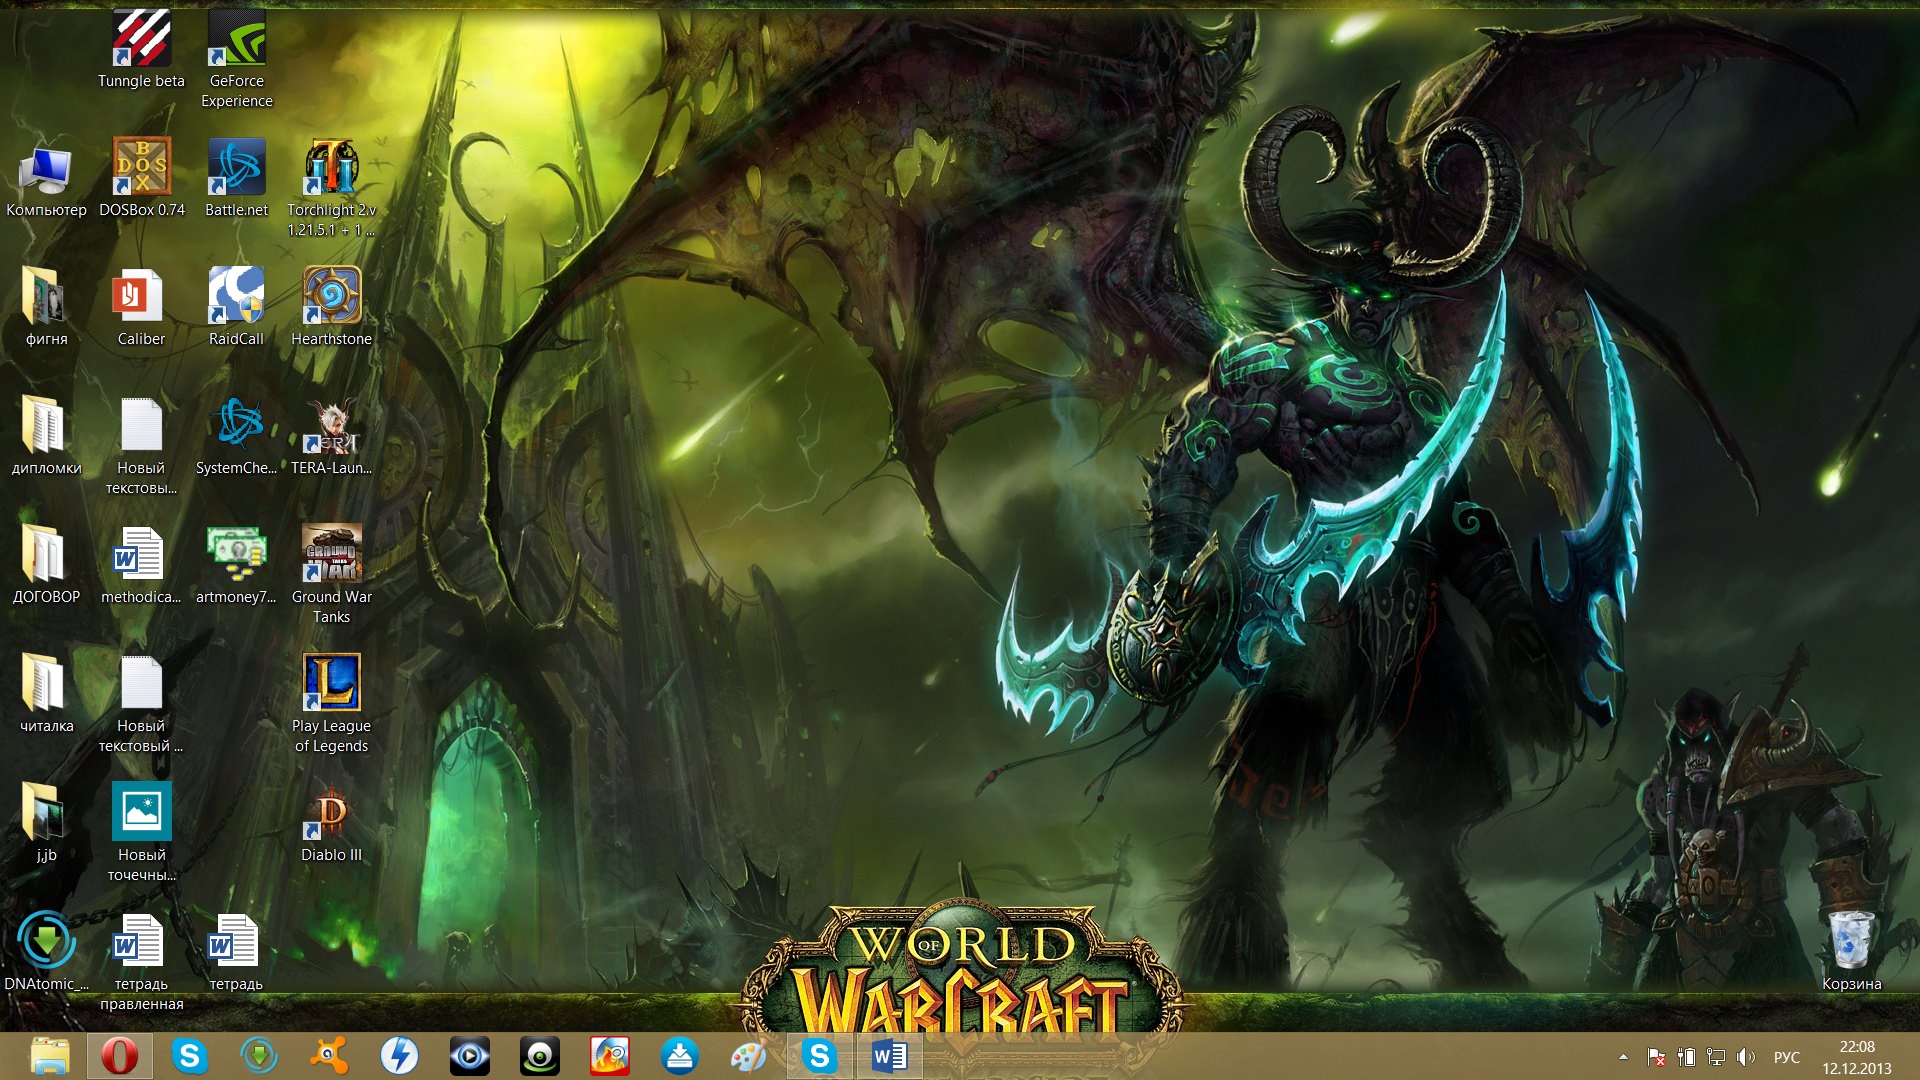Select the DOSBox 0.74 shortcut
This screenshot has height=1080, width=1920.
(x=141, y=178)
